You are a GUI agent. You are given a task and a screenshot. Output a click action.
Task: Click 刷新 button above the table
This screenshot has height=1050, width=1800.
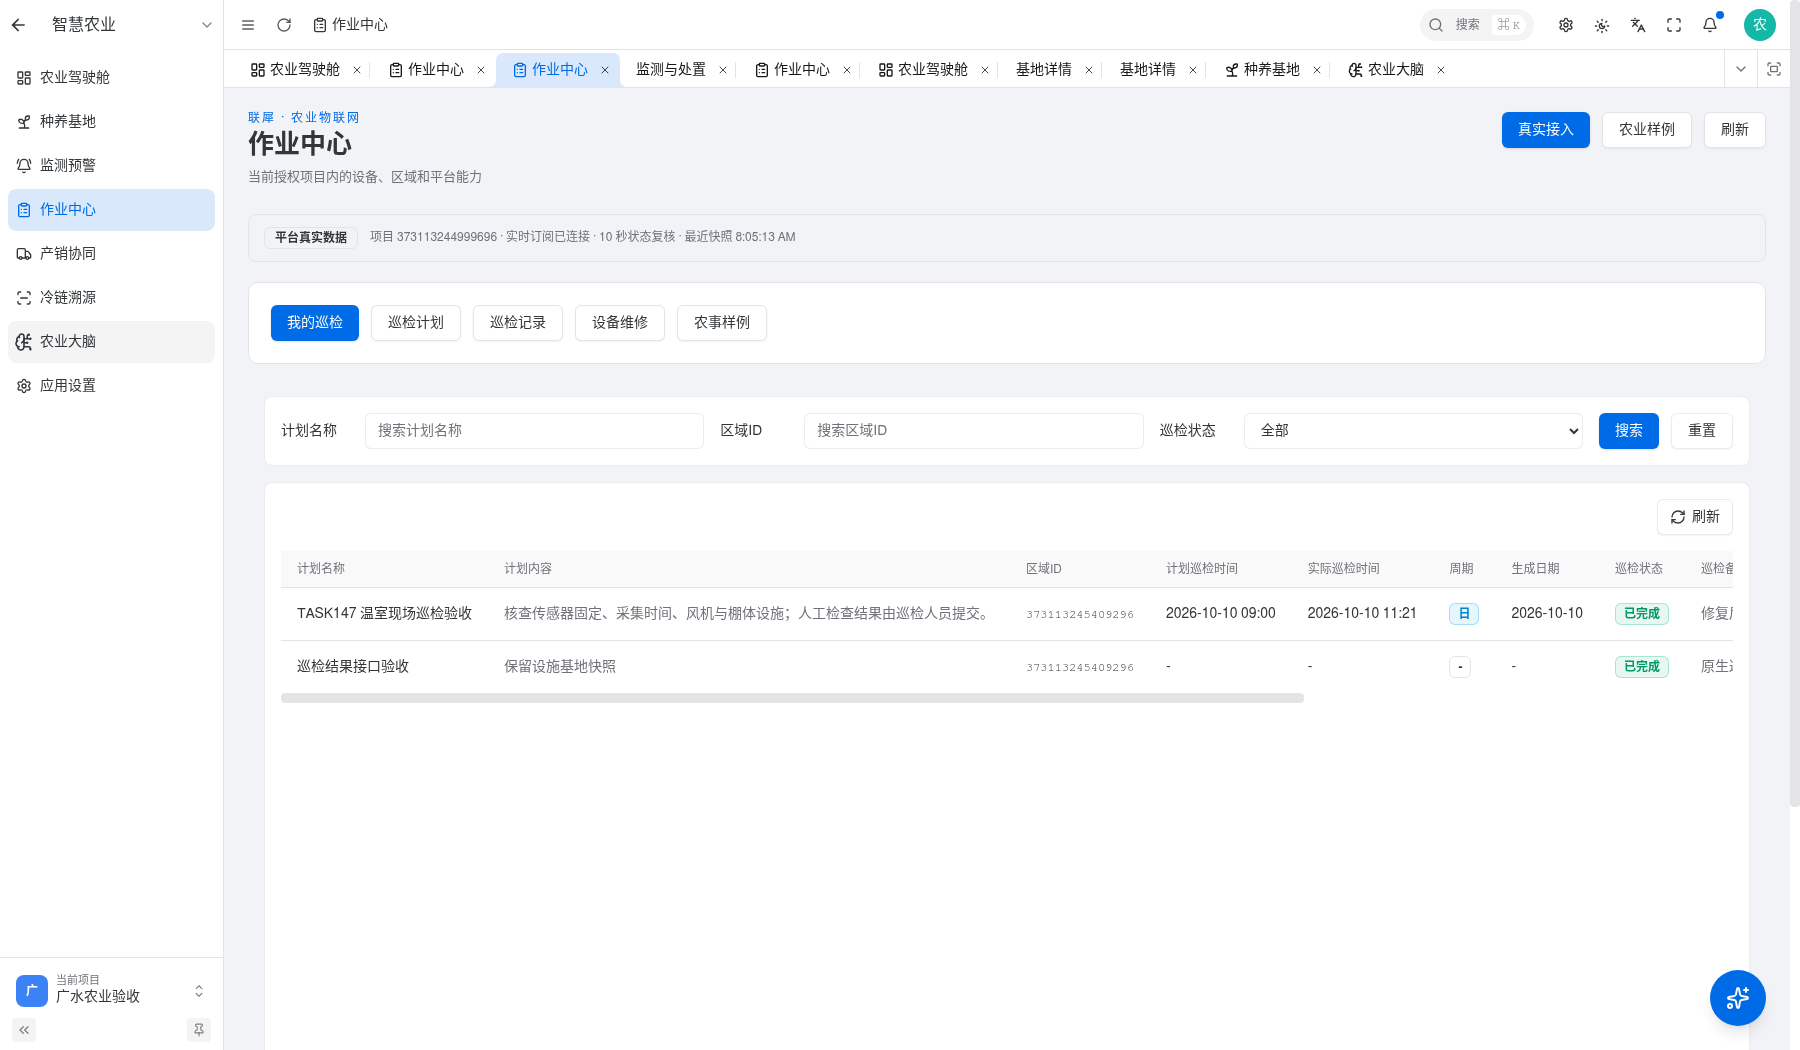(1695, 517)
